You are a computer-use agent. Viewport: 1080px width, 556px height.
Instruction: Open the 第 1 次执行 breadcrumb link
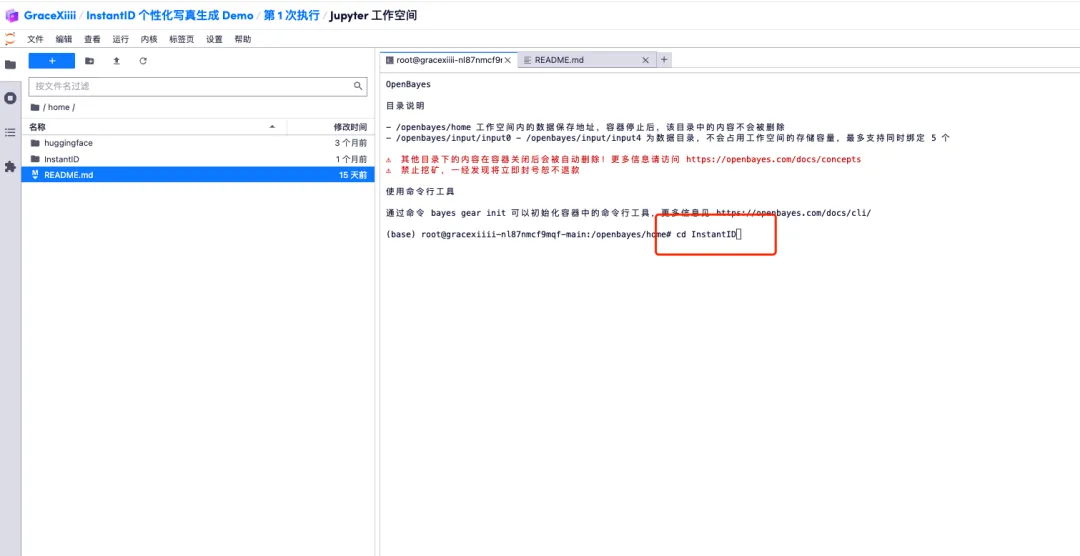click(291, 15)
